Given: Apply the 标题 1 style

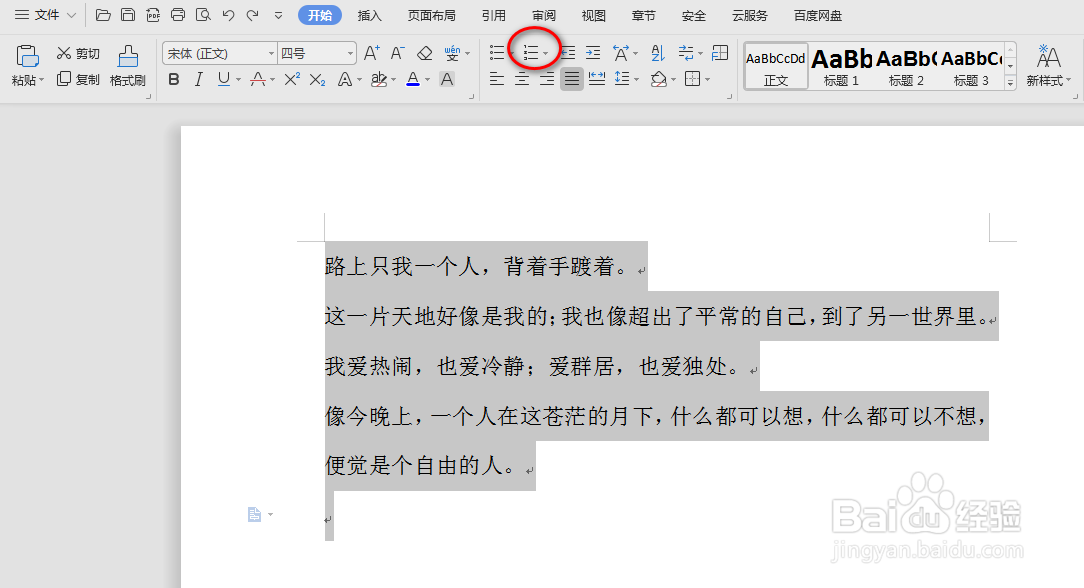Looking at the screenshot, I should (841, 66).
